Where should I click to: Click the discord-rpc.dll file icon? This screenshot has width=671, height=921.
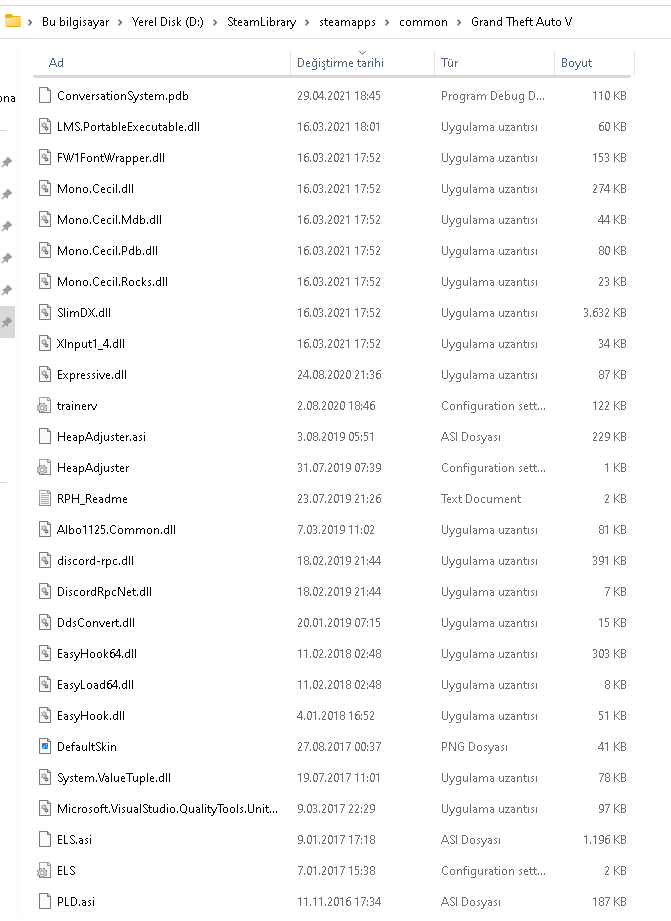[x=45, y=560]
